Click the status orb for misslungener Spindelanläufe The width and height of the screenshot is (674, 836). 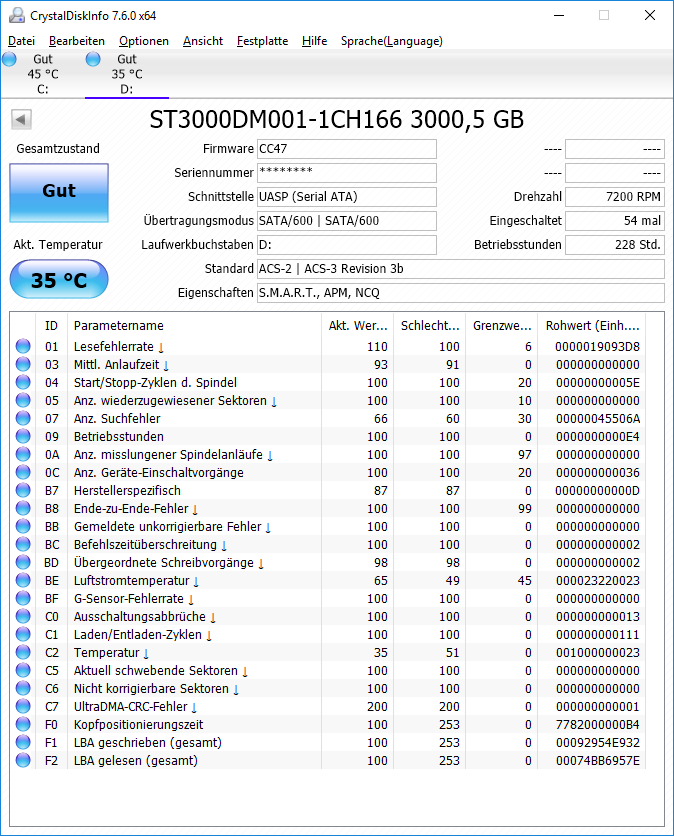pyautogui.click(x=23, y=454)
